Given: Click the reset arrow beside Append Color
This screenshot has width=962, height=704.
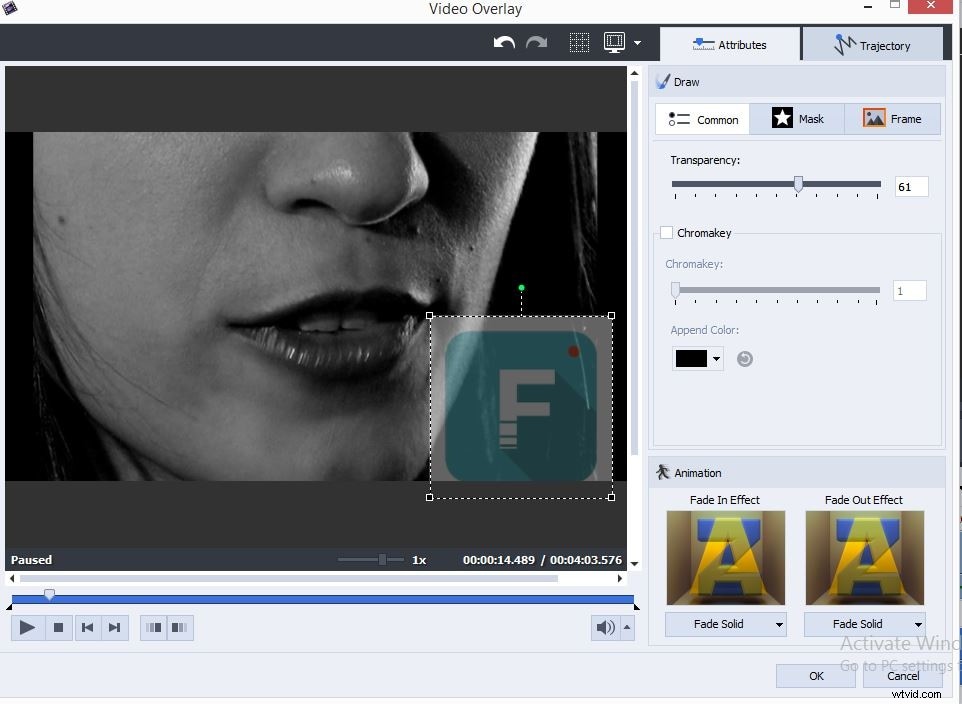Looking at the screenshot, I should coord(744,358).
